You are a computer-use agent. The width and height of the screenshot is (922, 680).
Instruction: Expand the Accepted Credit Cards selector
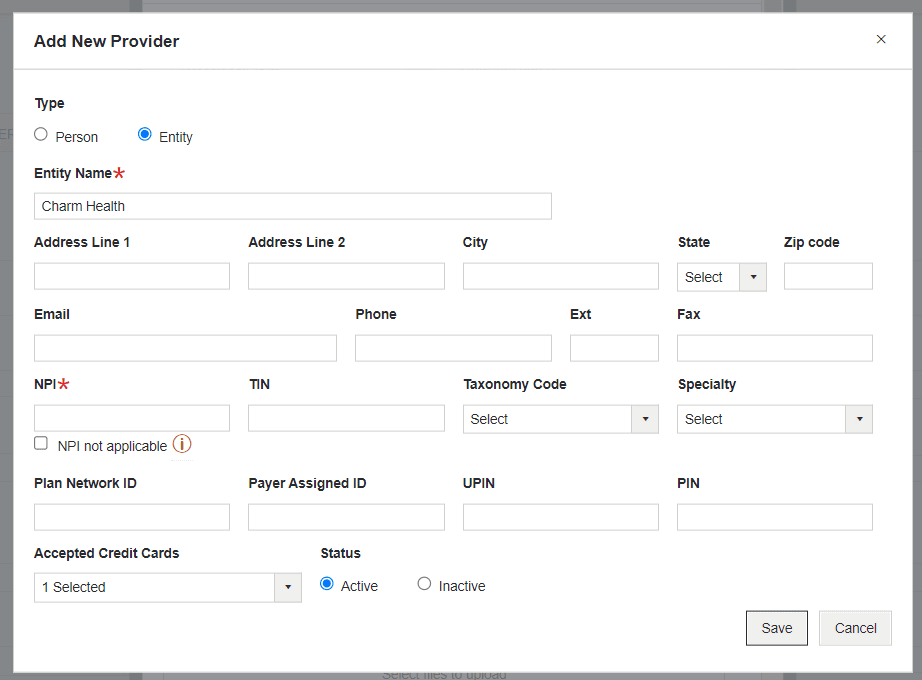tap(288, 587)
